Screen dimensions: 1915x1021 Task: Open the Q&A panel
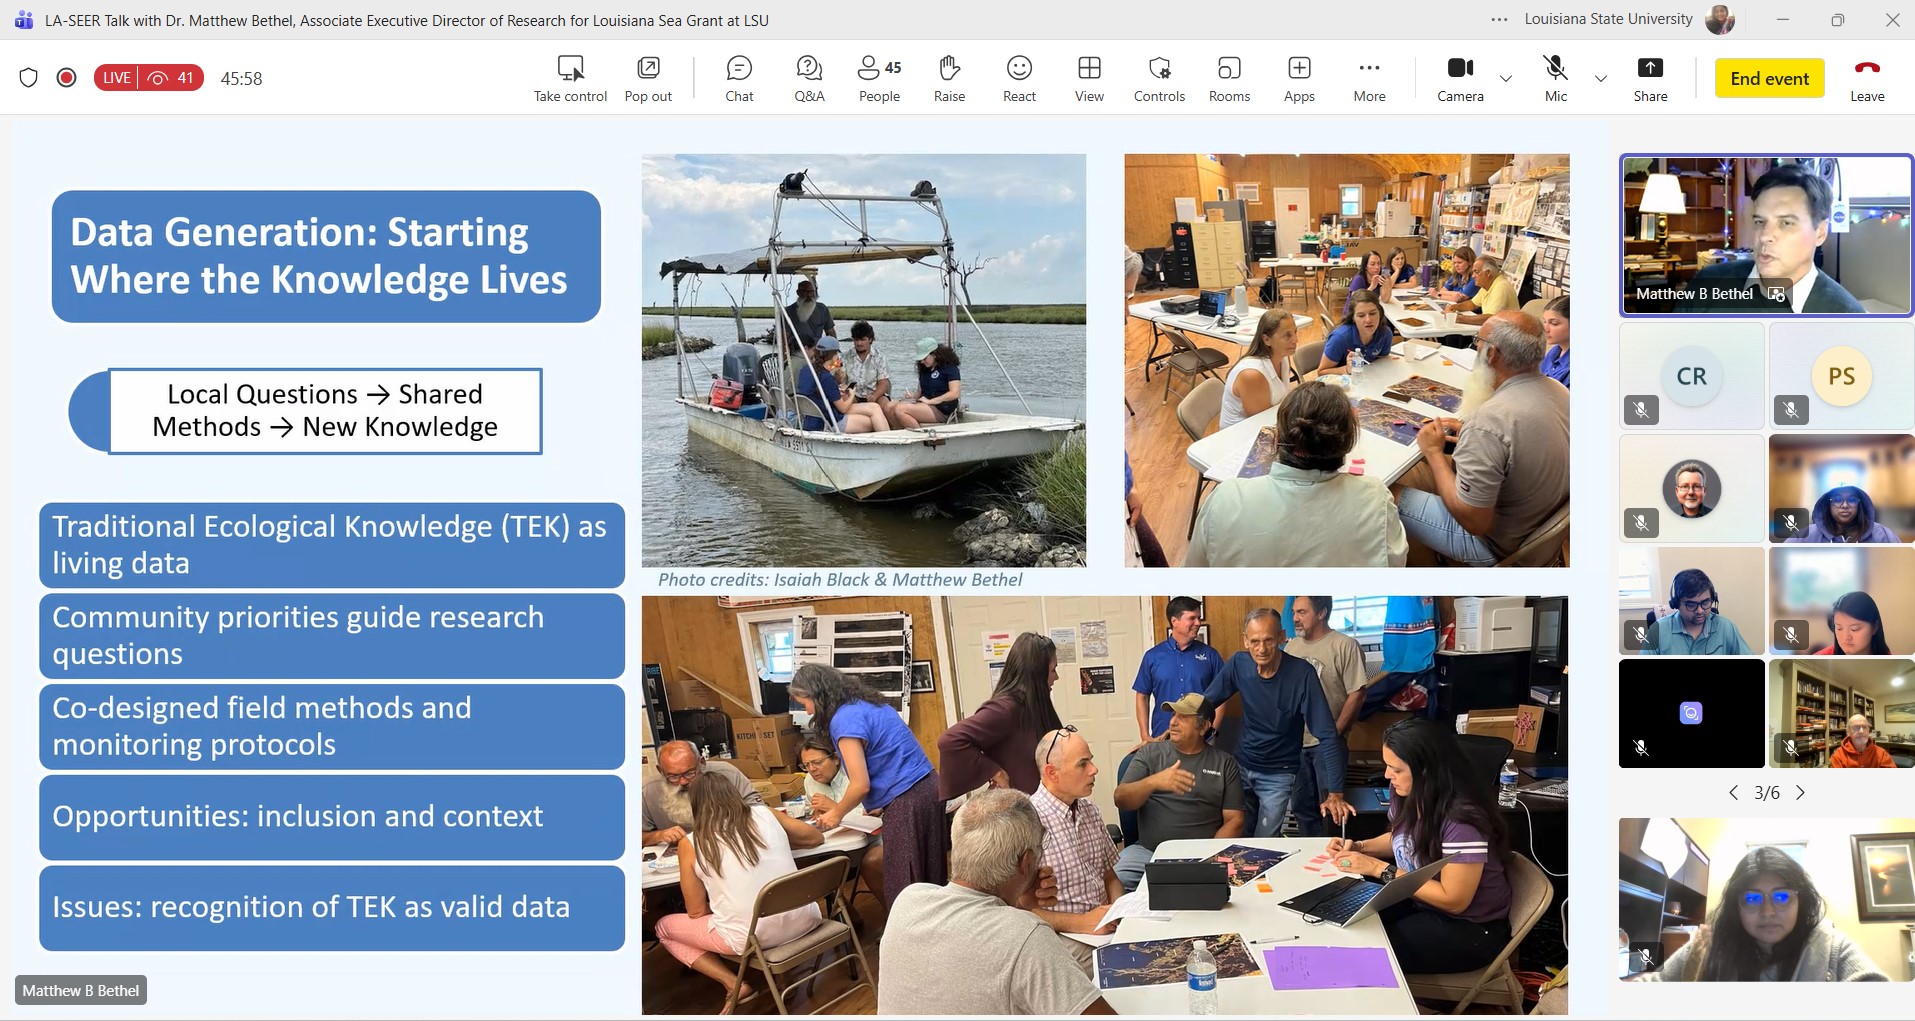[809, 78]
